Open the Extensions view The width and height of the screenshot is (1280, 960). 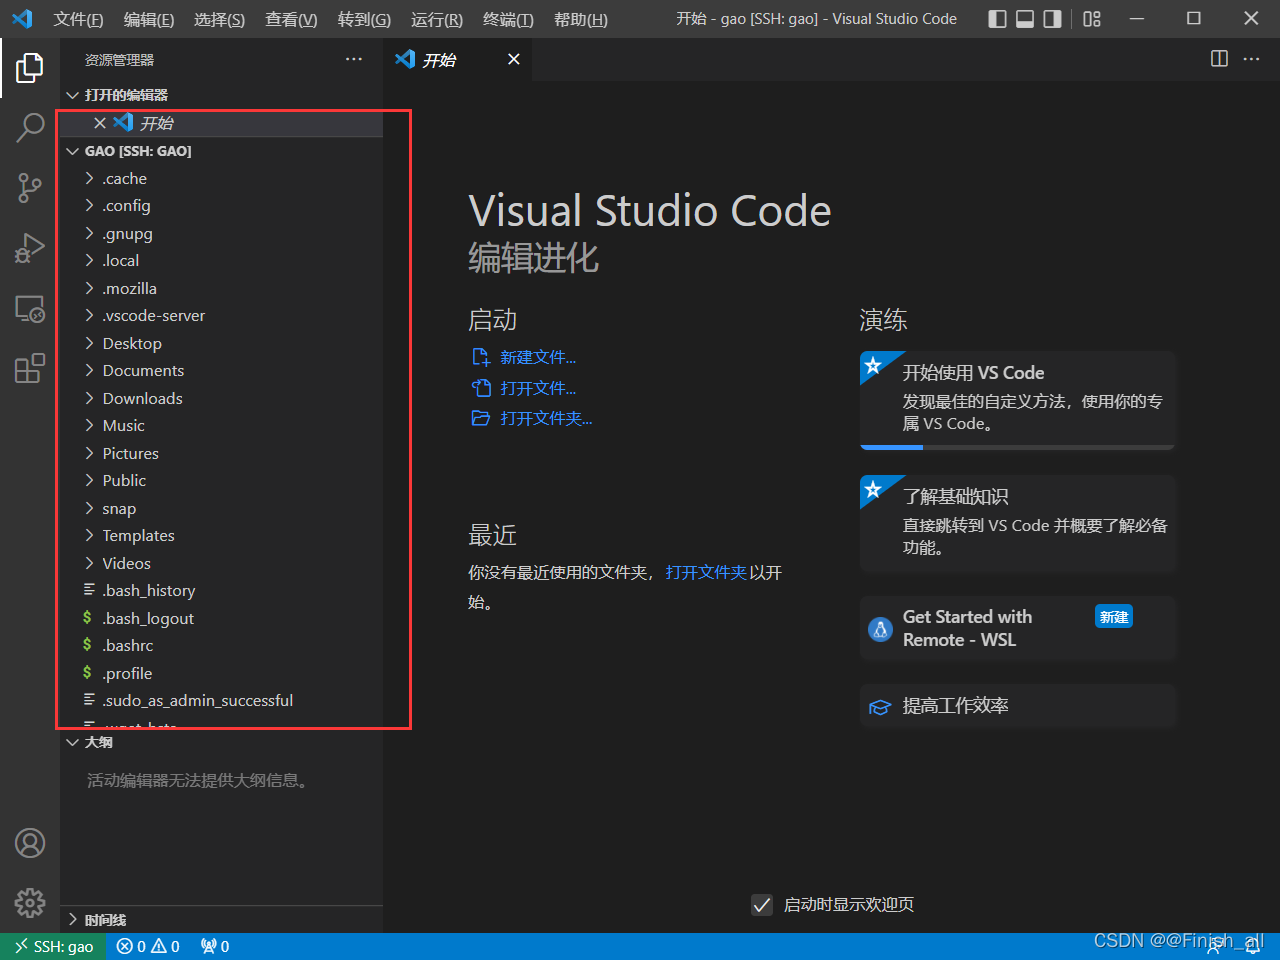pos(30,368)
